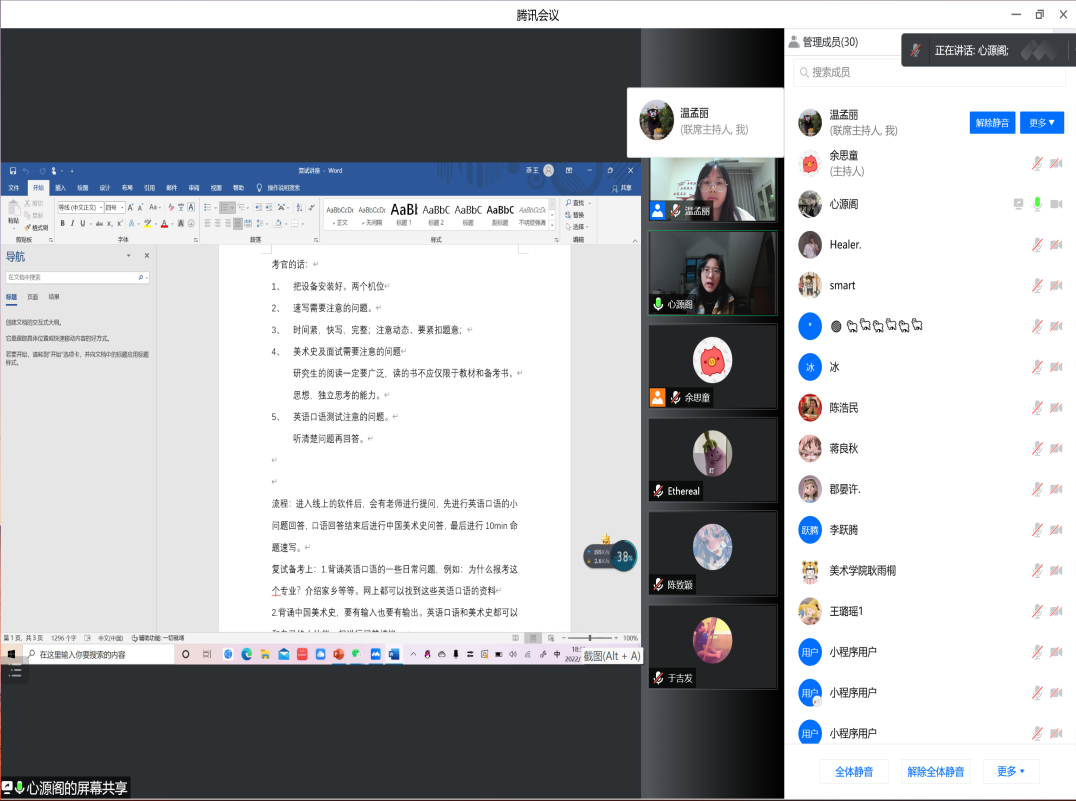Click the Word zoom slider in status bar

click(x=589, y=638)
